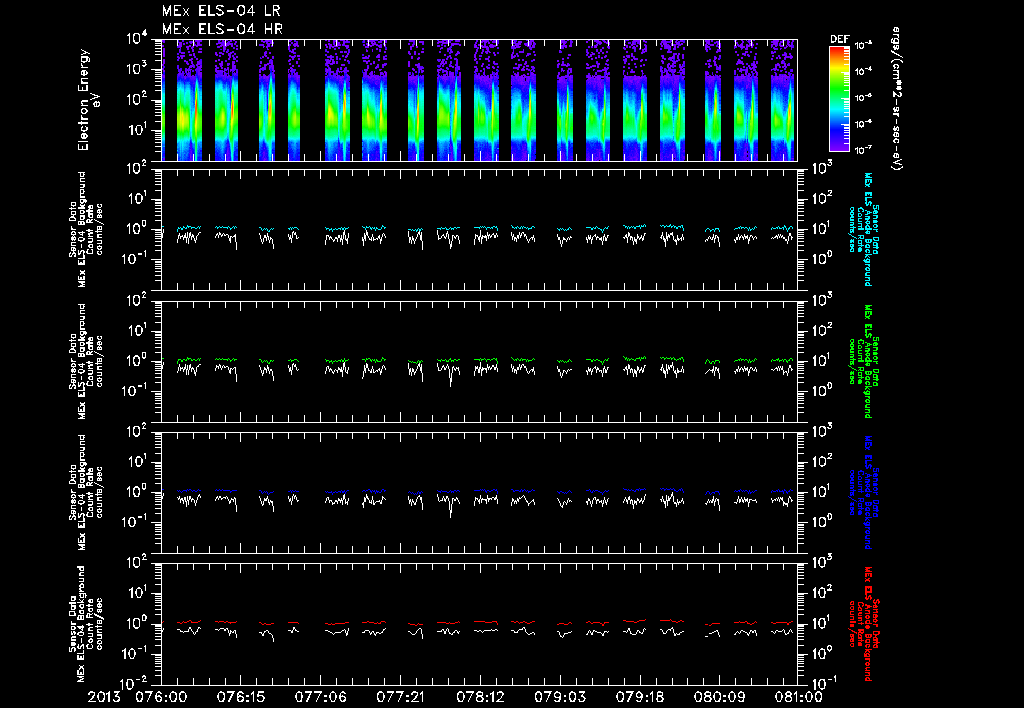
Task: Click the '078:12' time axis tick label
Action: pyautogui.click(x=480, y=697)
